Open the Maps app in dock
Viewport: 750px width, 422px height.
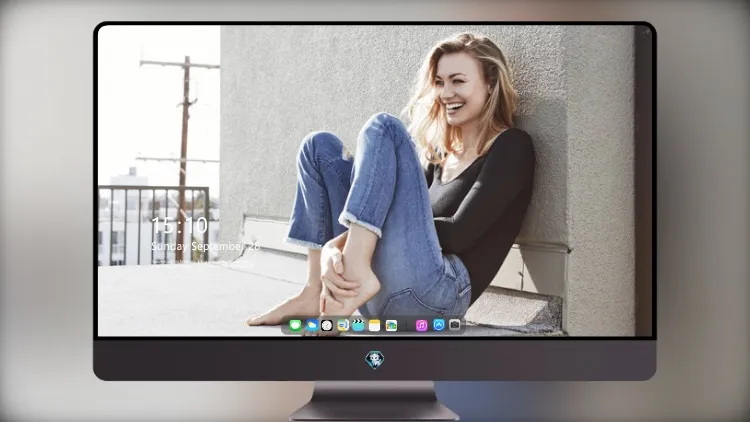tap(343, 325)
